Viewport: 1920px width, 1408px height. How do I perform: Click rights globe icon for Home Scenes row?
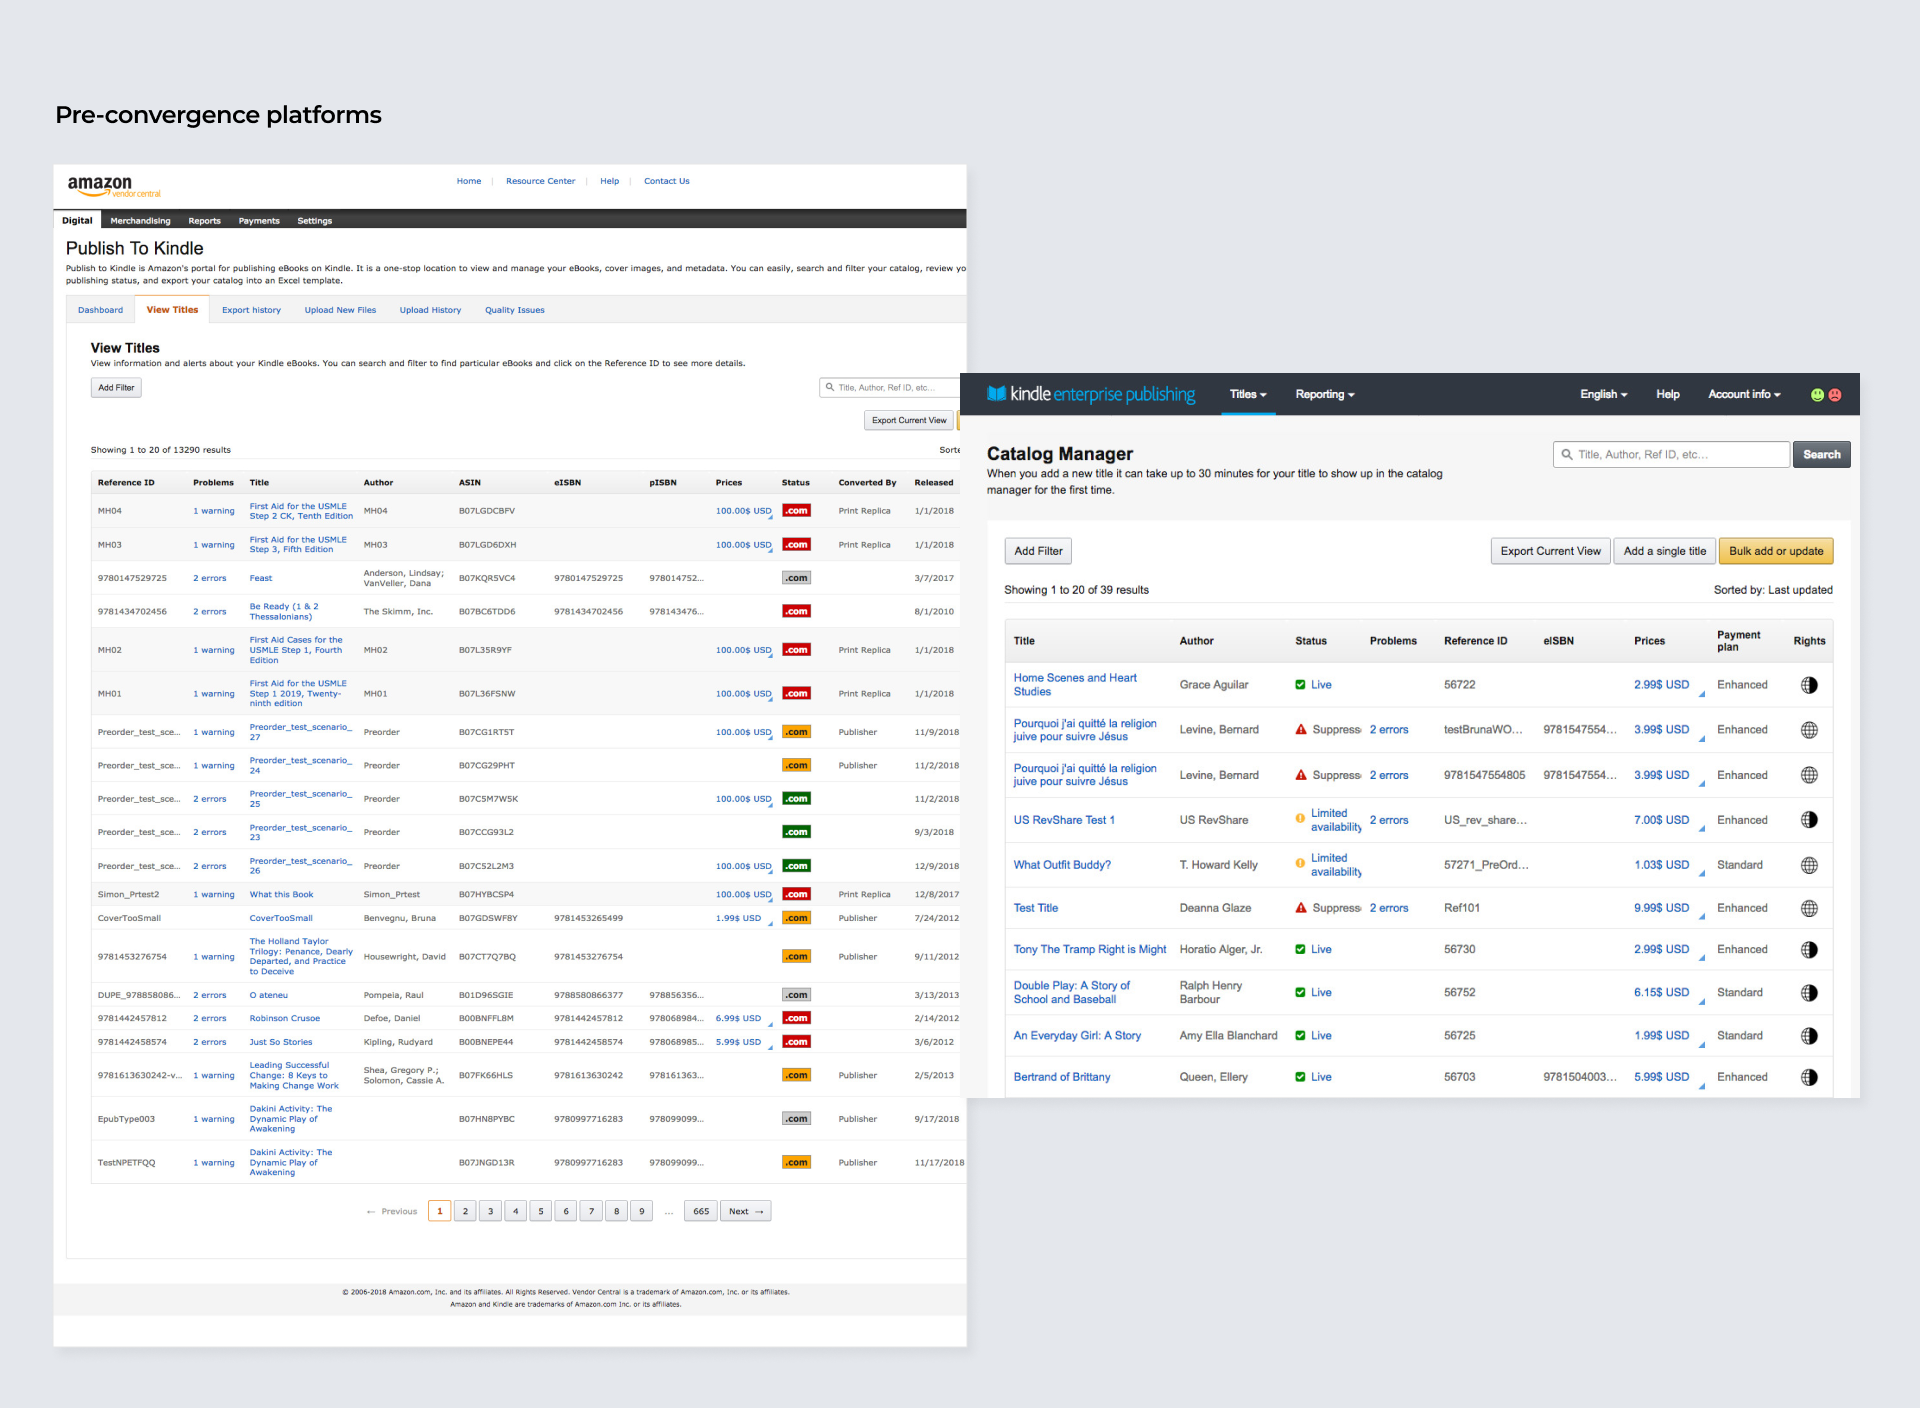coord(1809,685)
